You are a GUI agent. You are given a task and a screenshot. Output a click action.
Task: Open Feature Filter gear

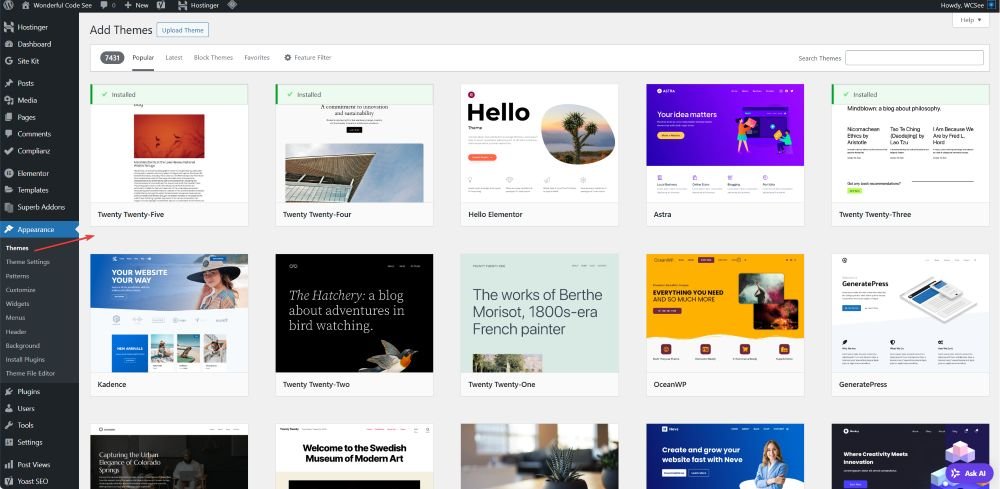coord(307,57)
